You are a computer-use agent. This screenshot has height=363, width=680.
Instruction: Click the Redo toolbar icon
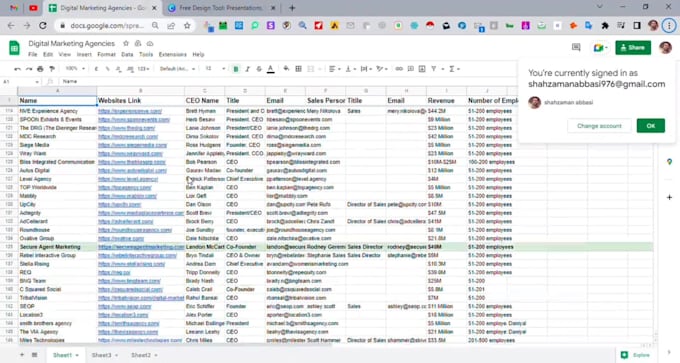click(29, 69)
